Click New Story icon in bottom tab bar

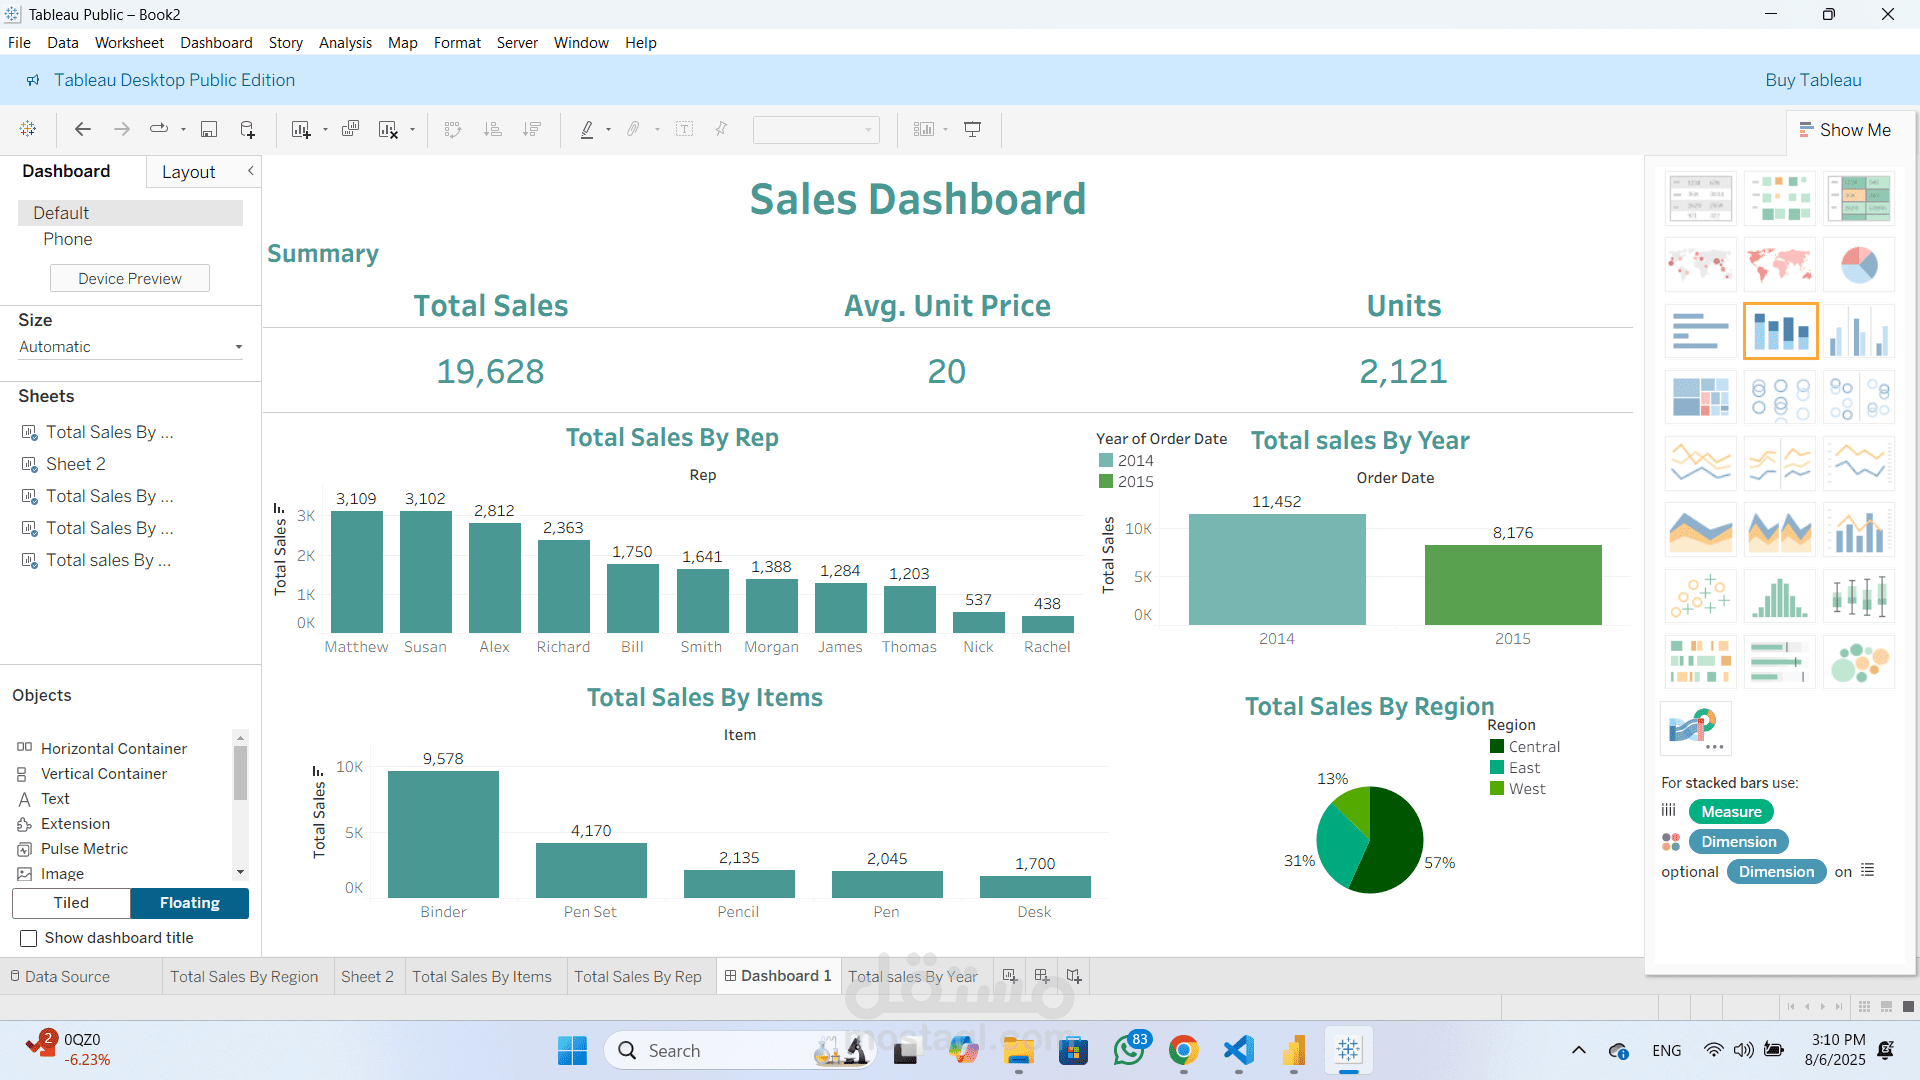[x=1074, y=976]
